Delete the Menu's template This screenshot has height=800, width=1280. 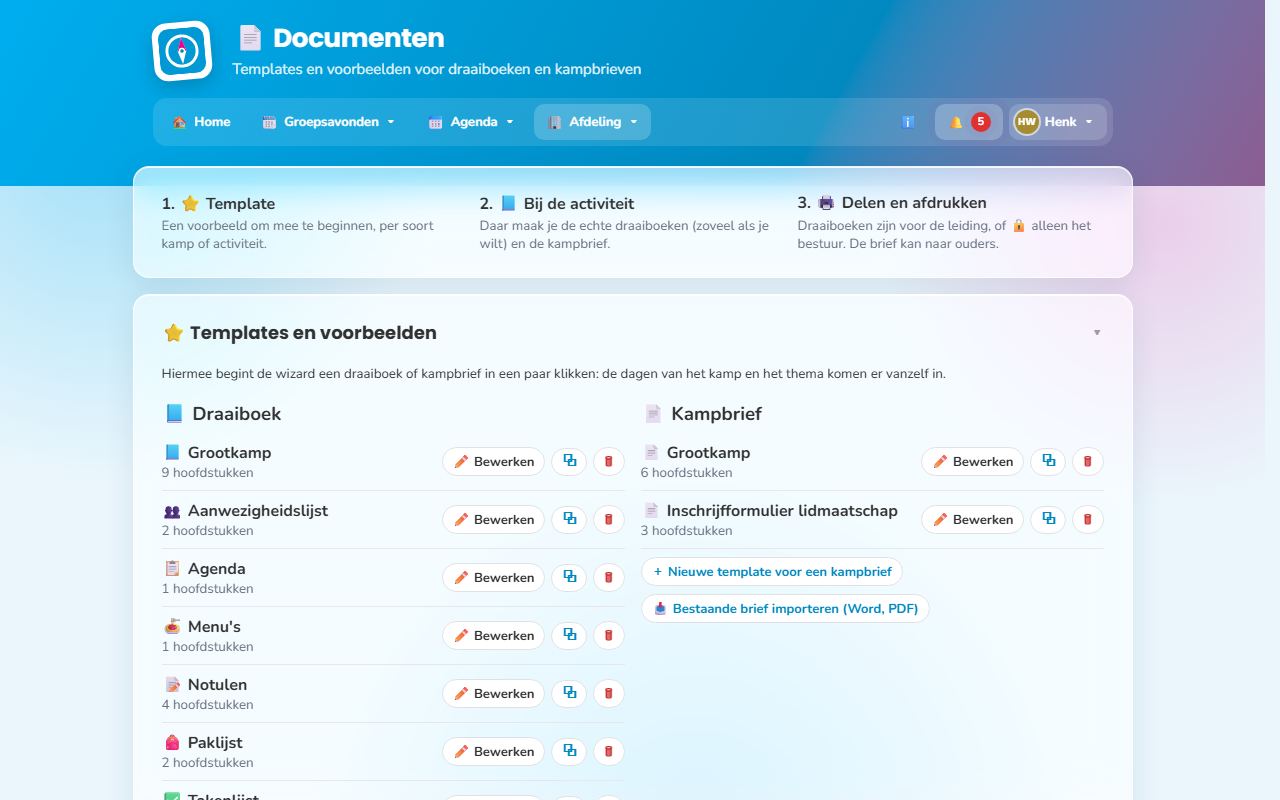point(608,635)
